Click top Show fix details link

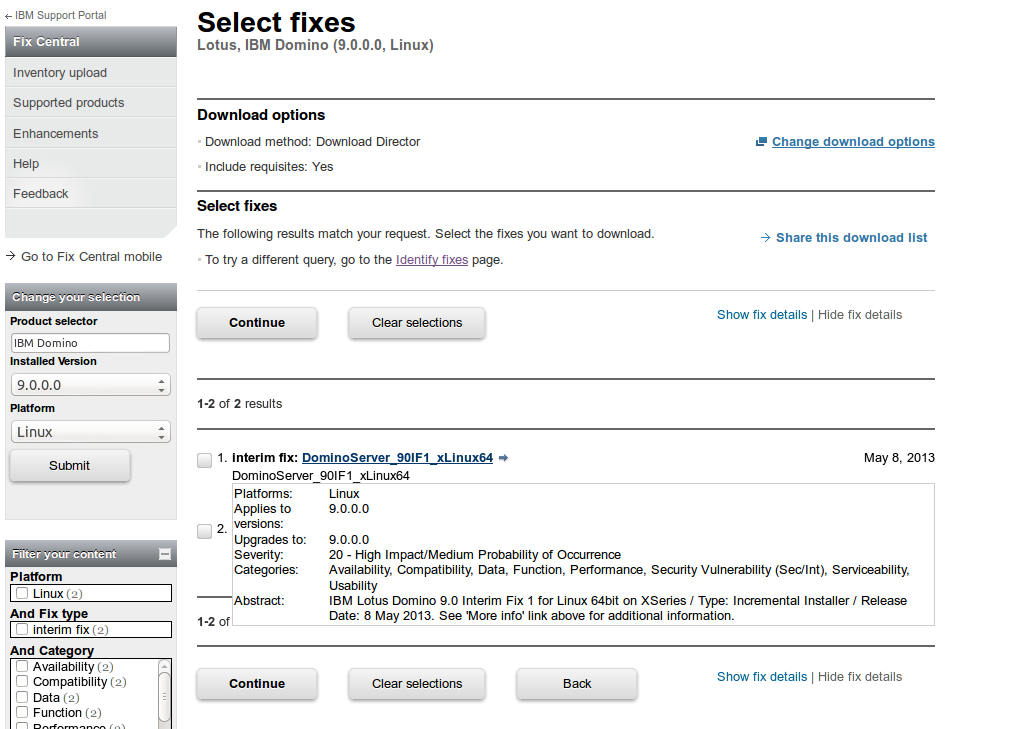click(761, 315)
